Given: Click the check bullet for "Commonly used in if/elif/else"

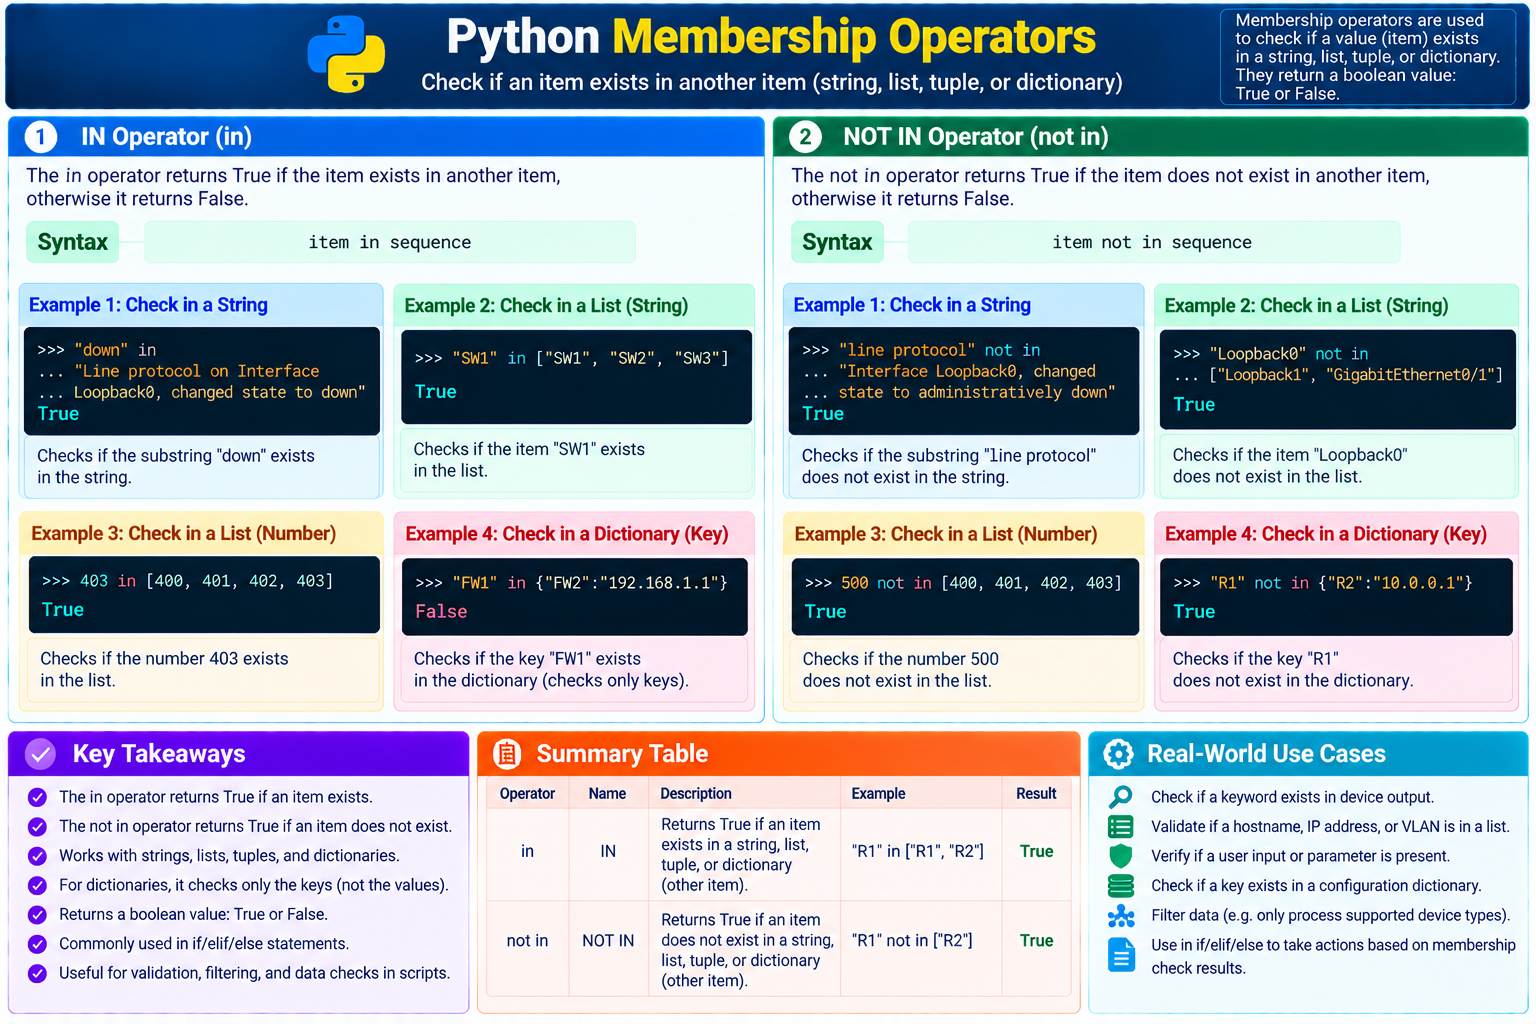Looking at the screenshot, I should 37,944.
